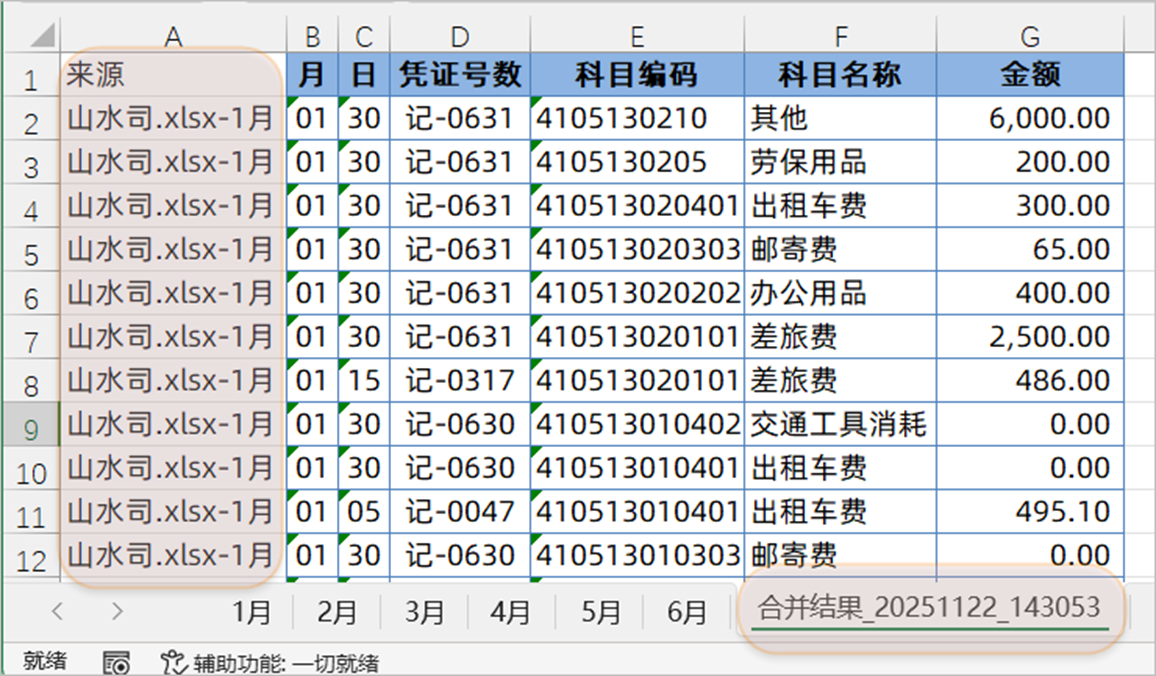Image resolution: width=1156 pixels, height=676 pixels.
Task: Click the cell with 记-0317
Action: 459,381
